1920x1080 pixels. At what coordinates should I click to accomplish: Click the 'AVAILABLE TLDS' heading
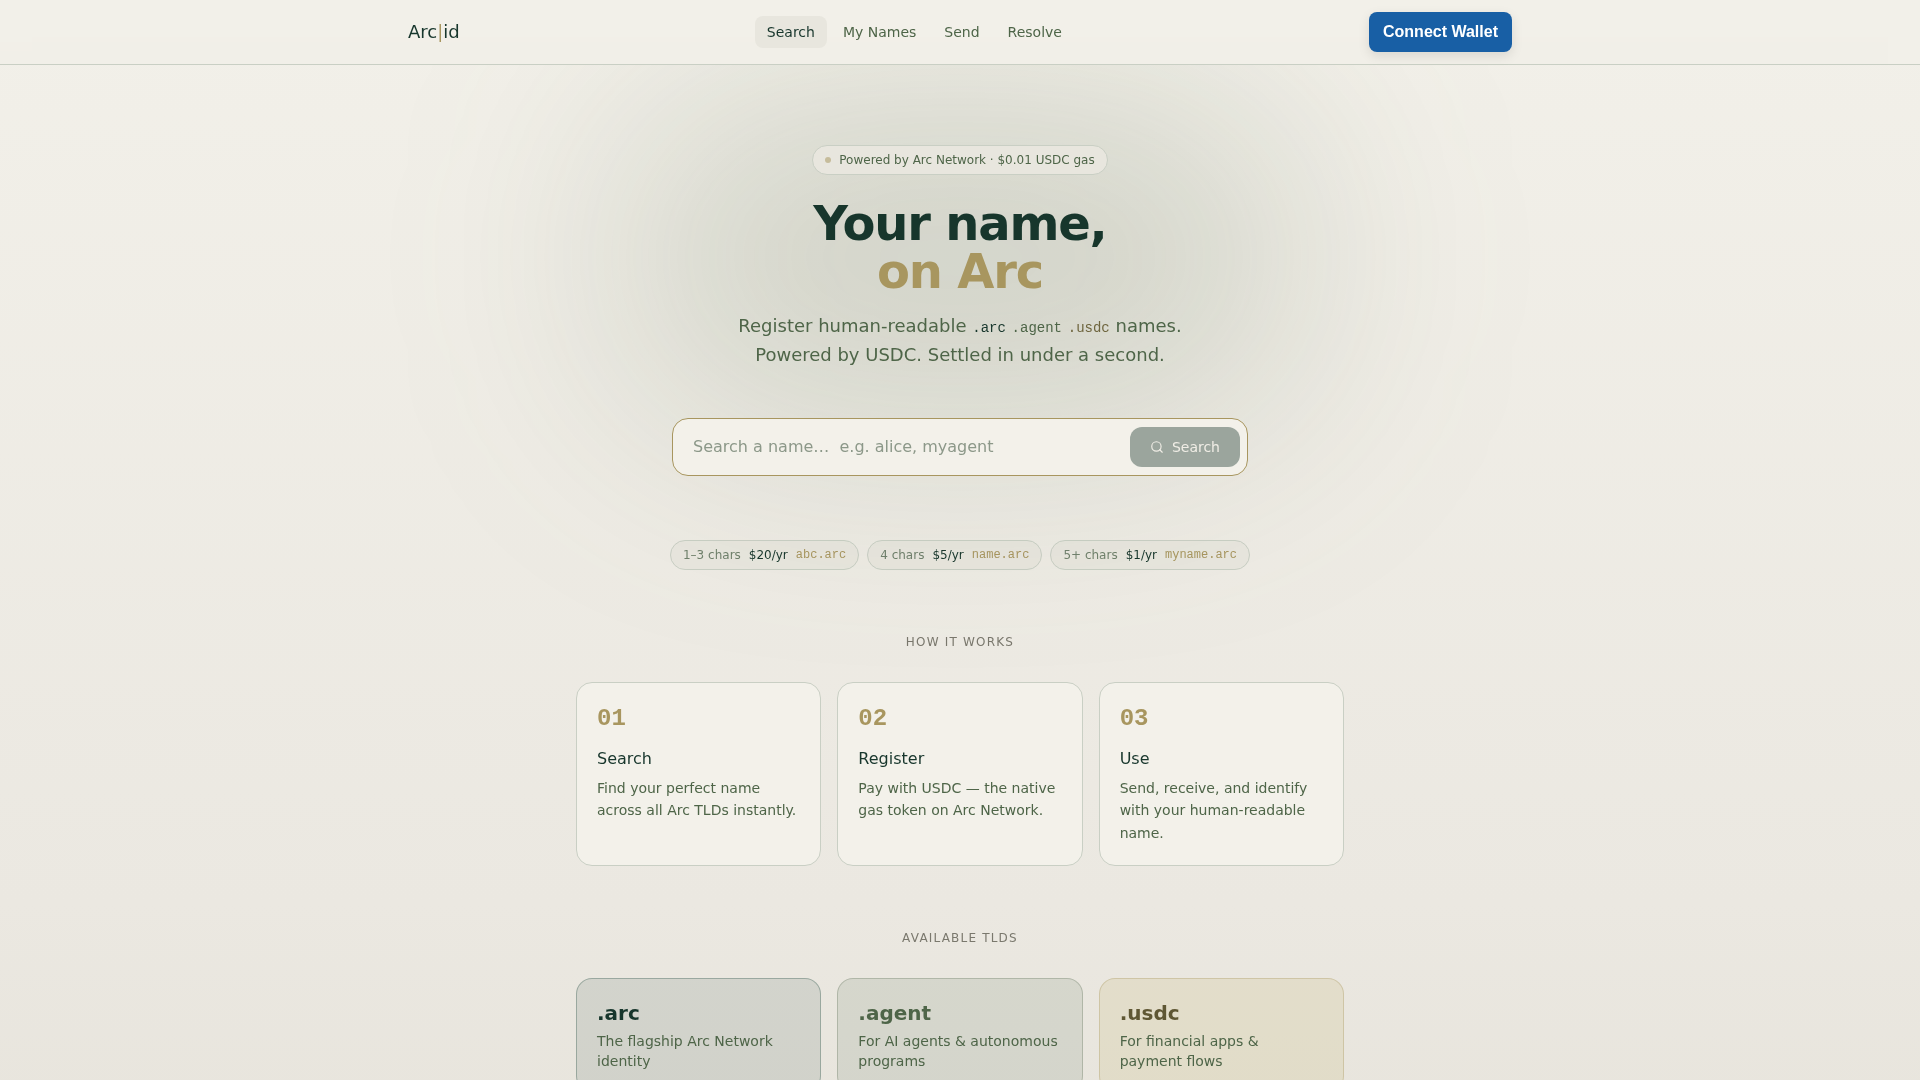960,938
